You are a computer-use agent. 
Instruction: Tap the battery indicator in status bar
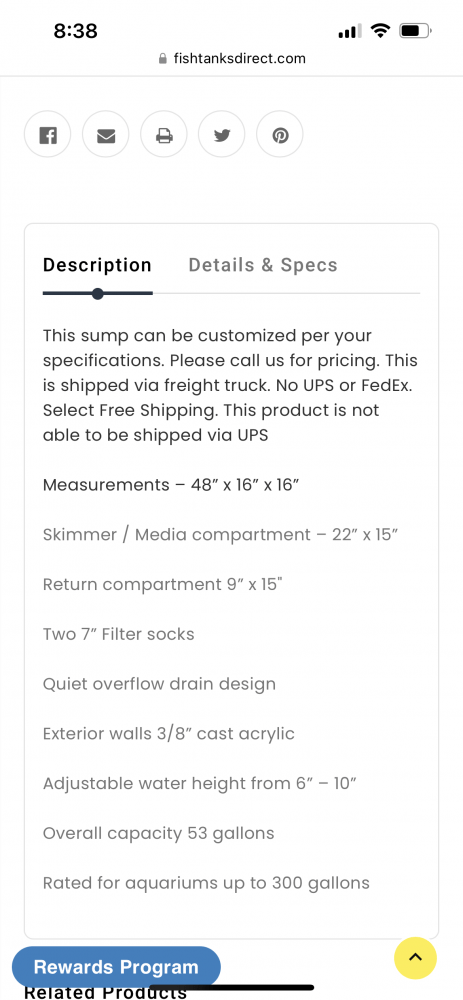415,30
